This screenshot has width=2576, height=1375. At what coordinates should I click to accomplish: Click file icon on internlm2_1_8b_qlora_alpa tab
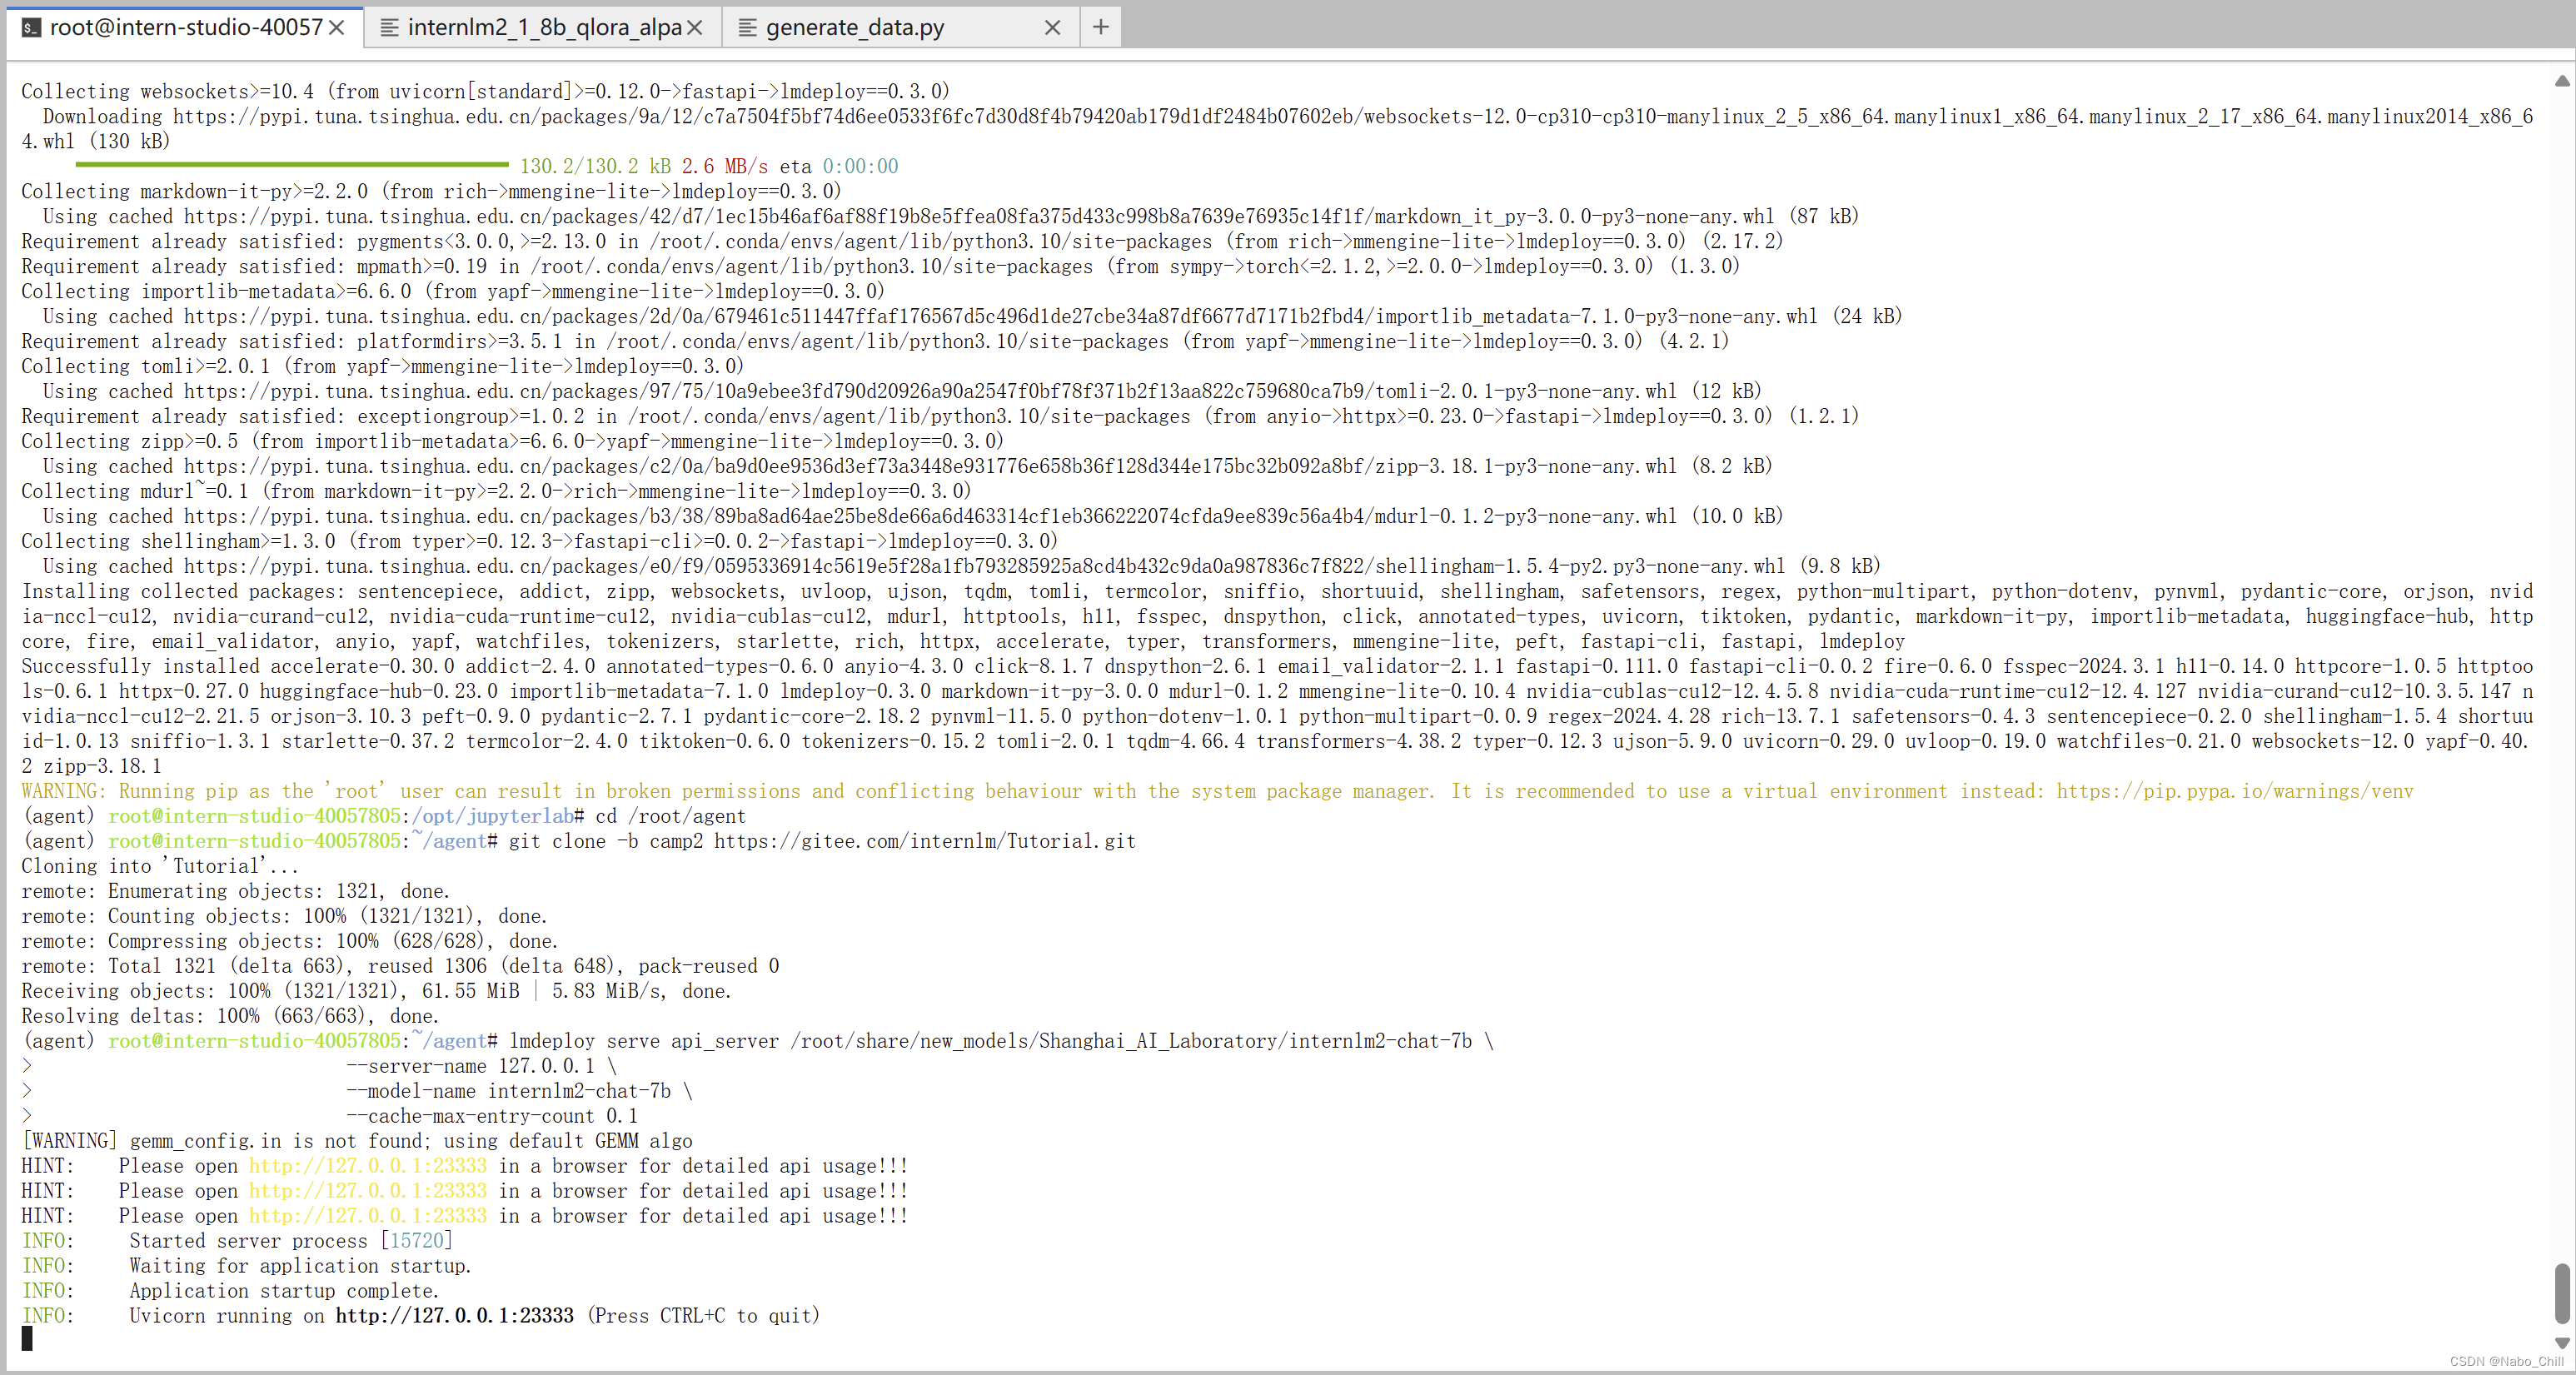(x=390, y=28)
